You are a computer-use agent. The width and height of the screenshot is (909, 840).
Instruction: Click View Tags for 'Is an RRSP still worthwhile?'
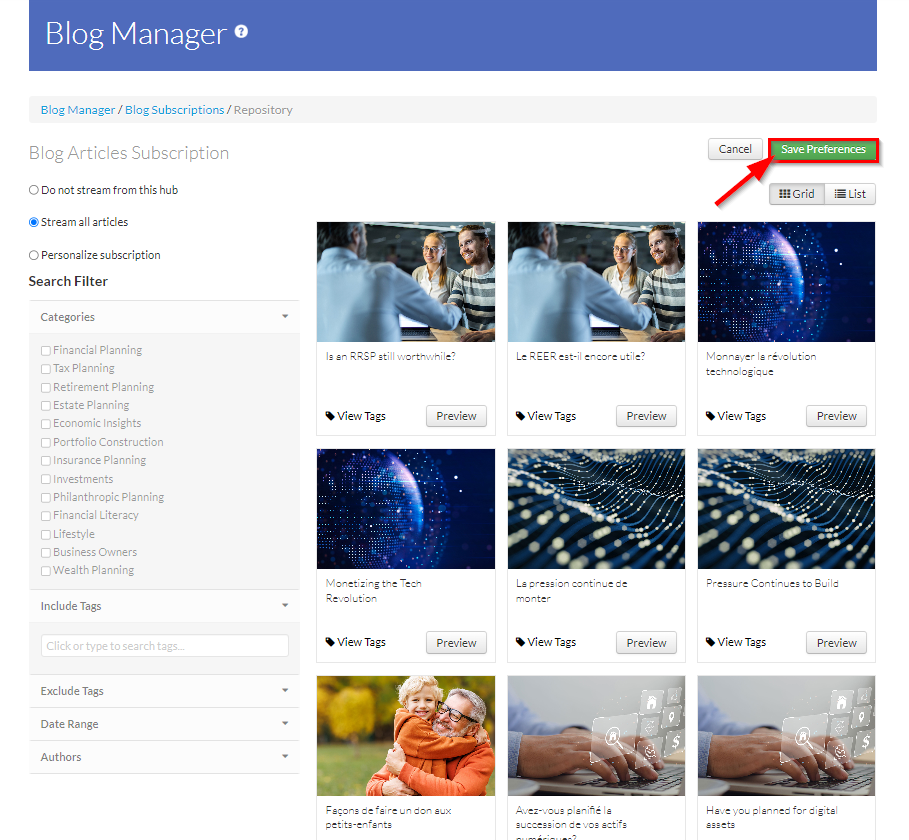(355, 416)
